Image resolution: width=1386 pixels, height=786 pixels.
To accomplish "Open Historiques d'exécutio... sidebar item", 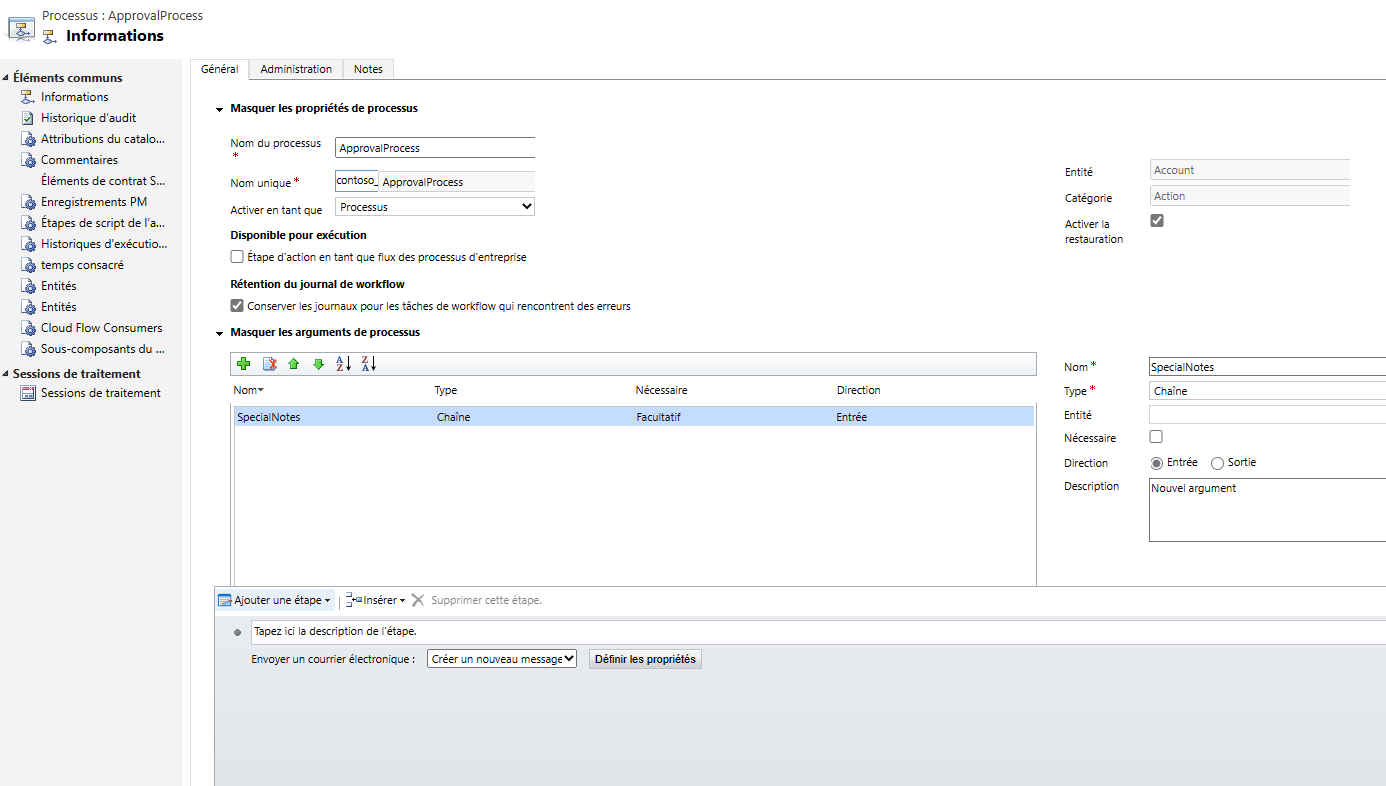I will [103, 244].
